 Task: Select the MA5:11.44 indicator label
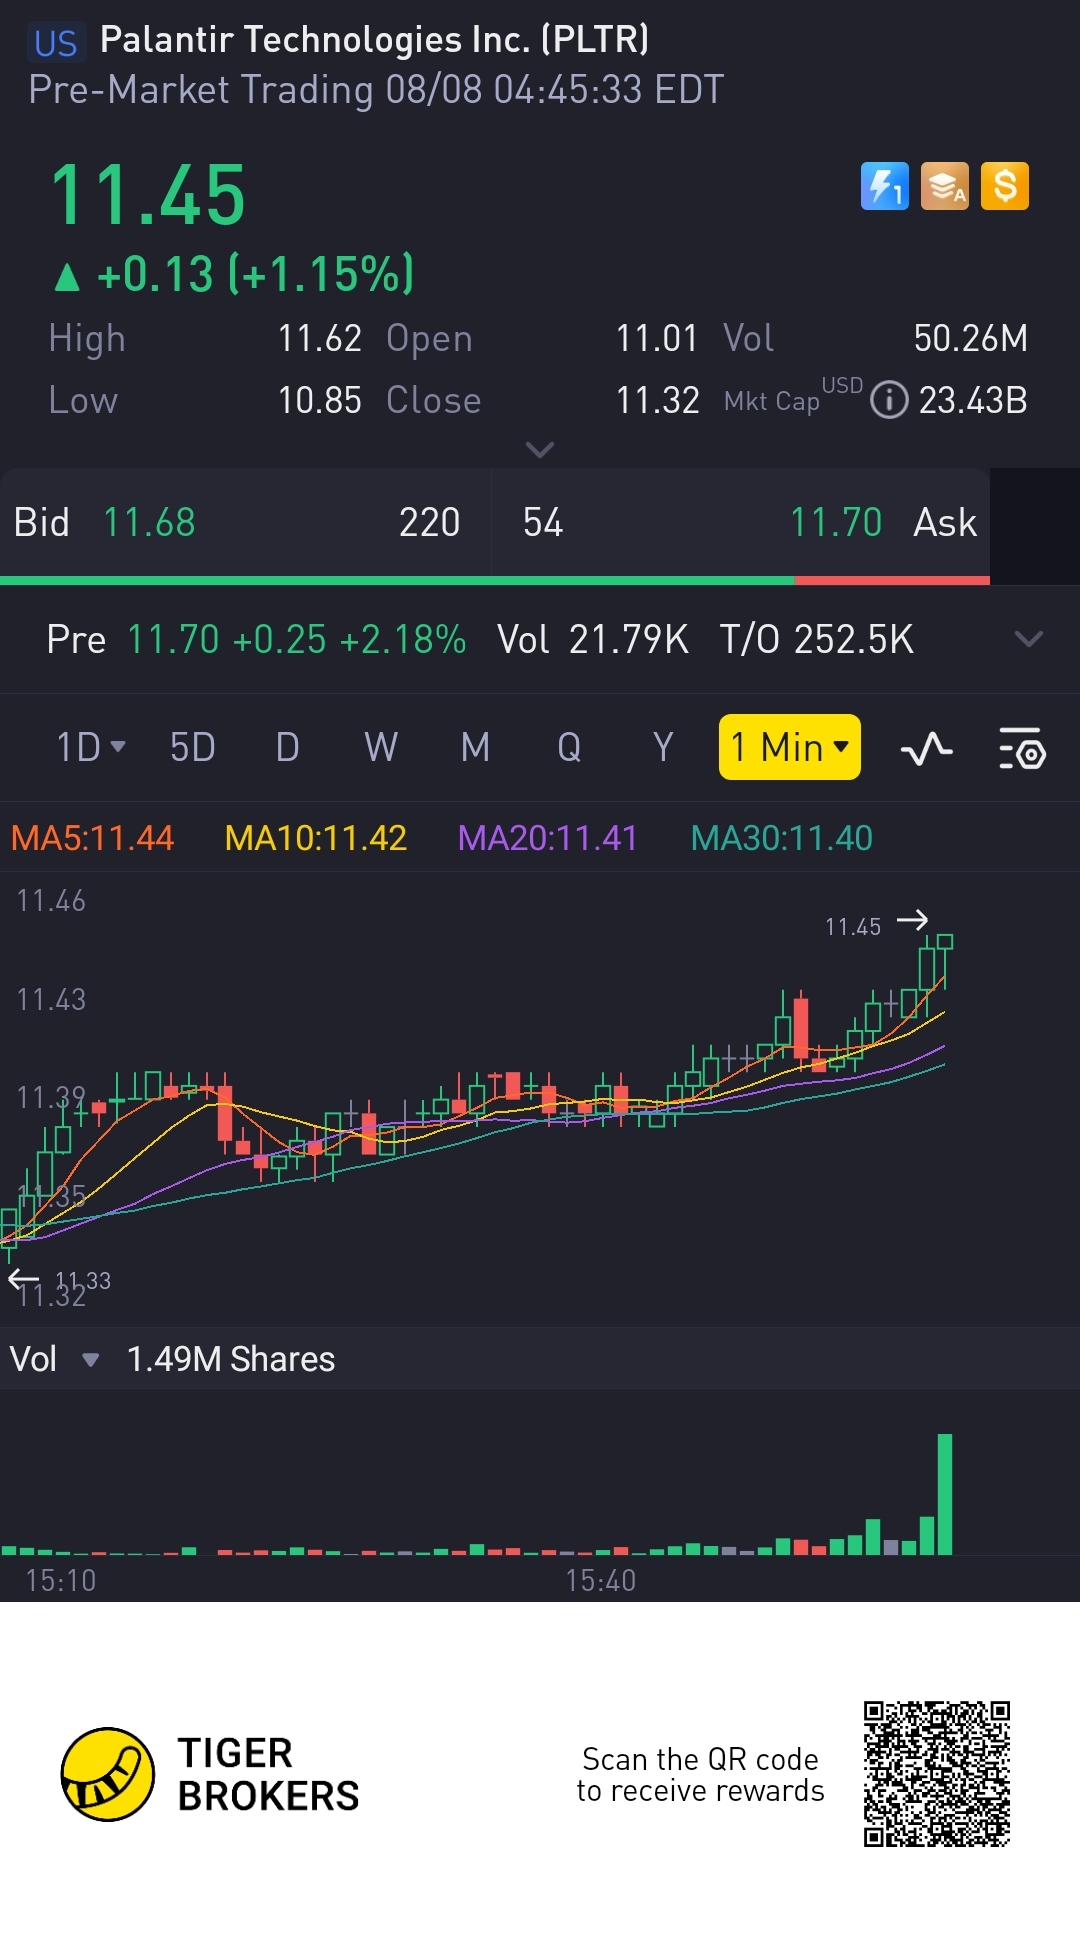pos(92,838)
